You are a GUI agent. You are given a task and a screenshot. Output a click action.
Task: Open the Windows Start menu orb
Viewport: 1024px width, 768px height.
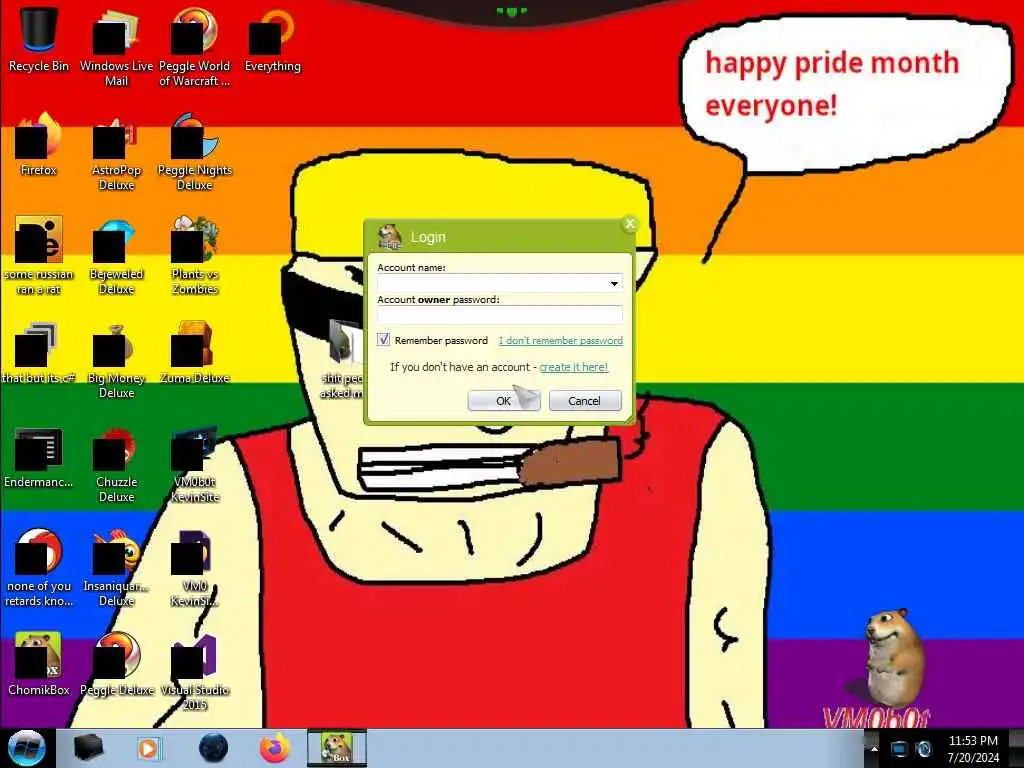coord(26,748)
